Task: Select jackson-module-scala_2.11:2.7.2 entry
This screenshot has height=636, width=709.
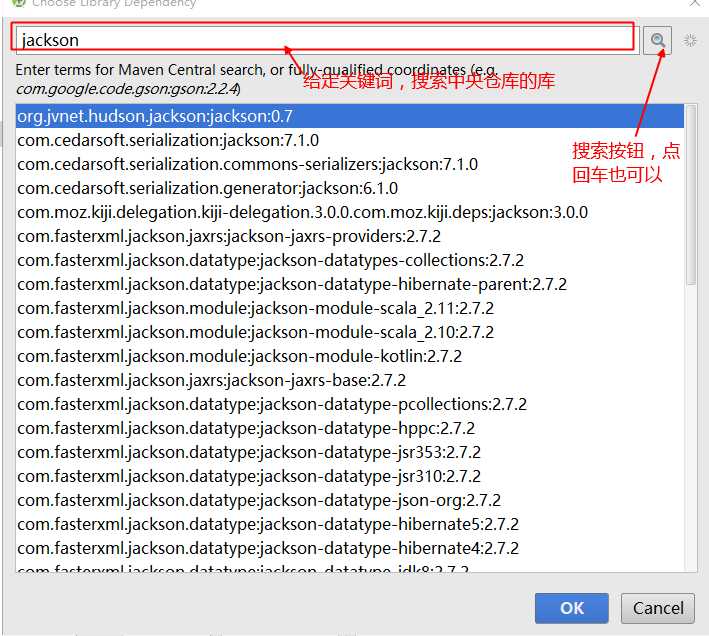Action: 350,308
